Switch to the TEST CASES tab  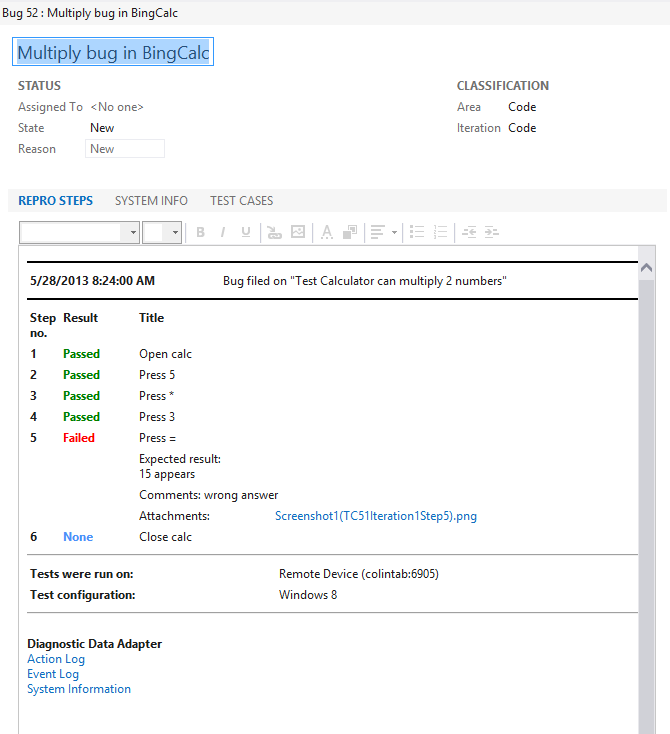242,201
